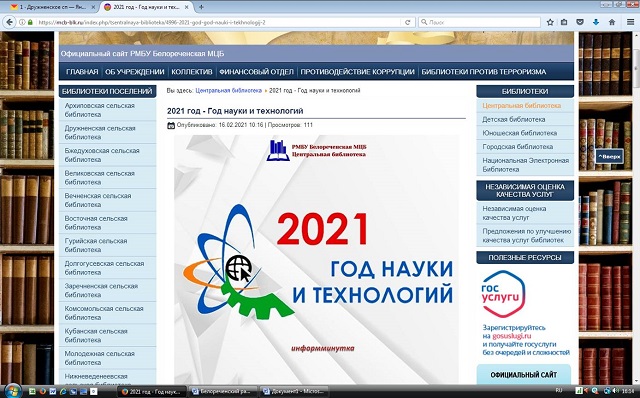Open Кубанская сельская библиотека link

pos(96,335)
